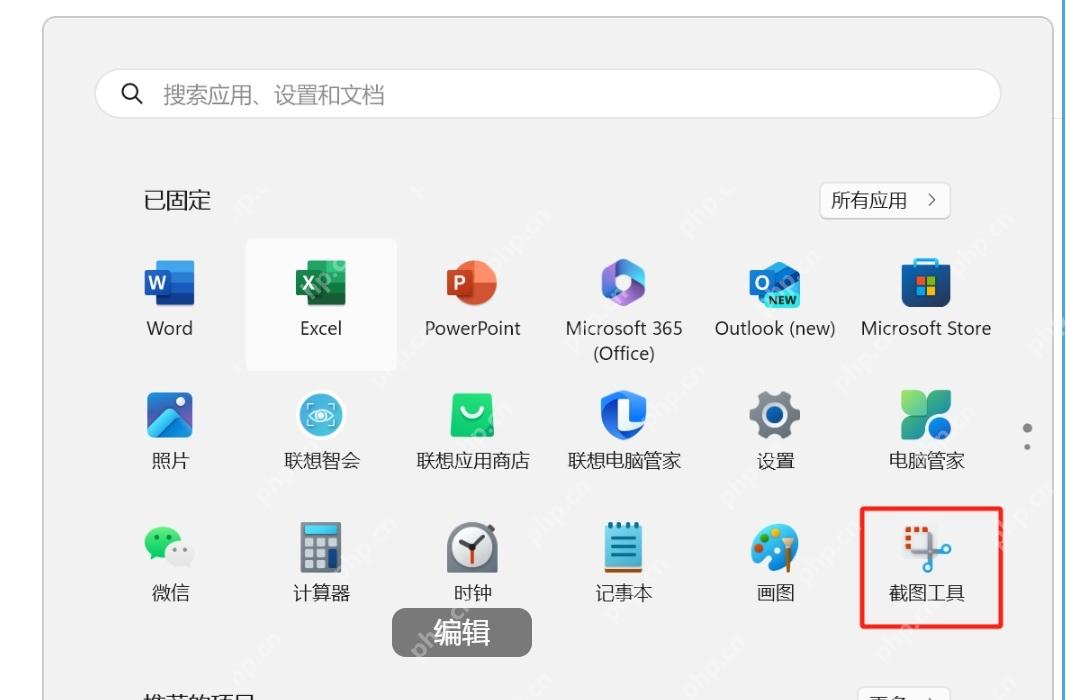Go to next pinned apps page dot
The height and width of the screenshot is (700, 1066).
click(1027, 447)
